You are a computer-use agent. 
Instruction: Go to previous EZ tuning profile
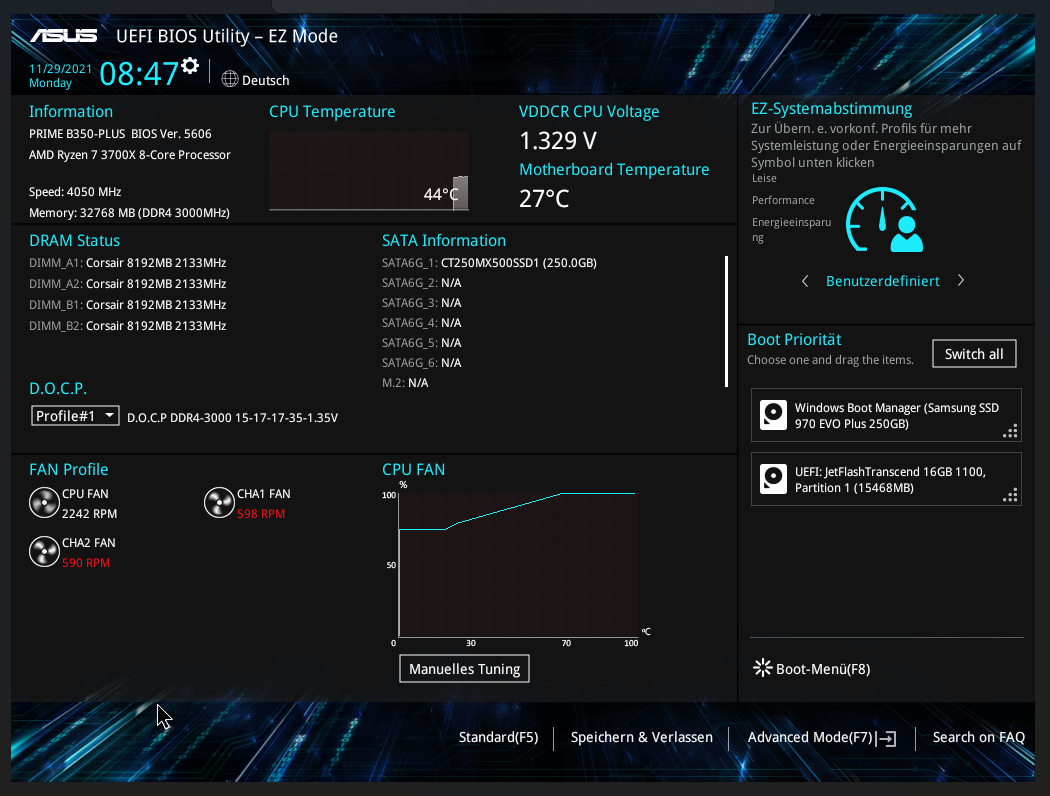[x=805, y=281]
